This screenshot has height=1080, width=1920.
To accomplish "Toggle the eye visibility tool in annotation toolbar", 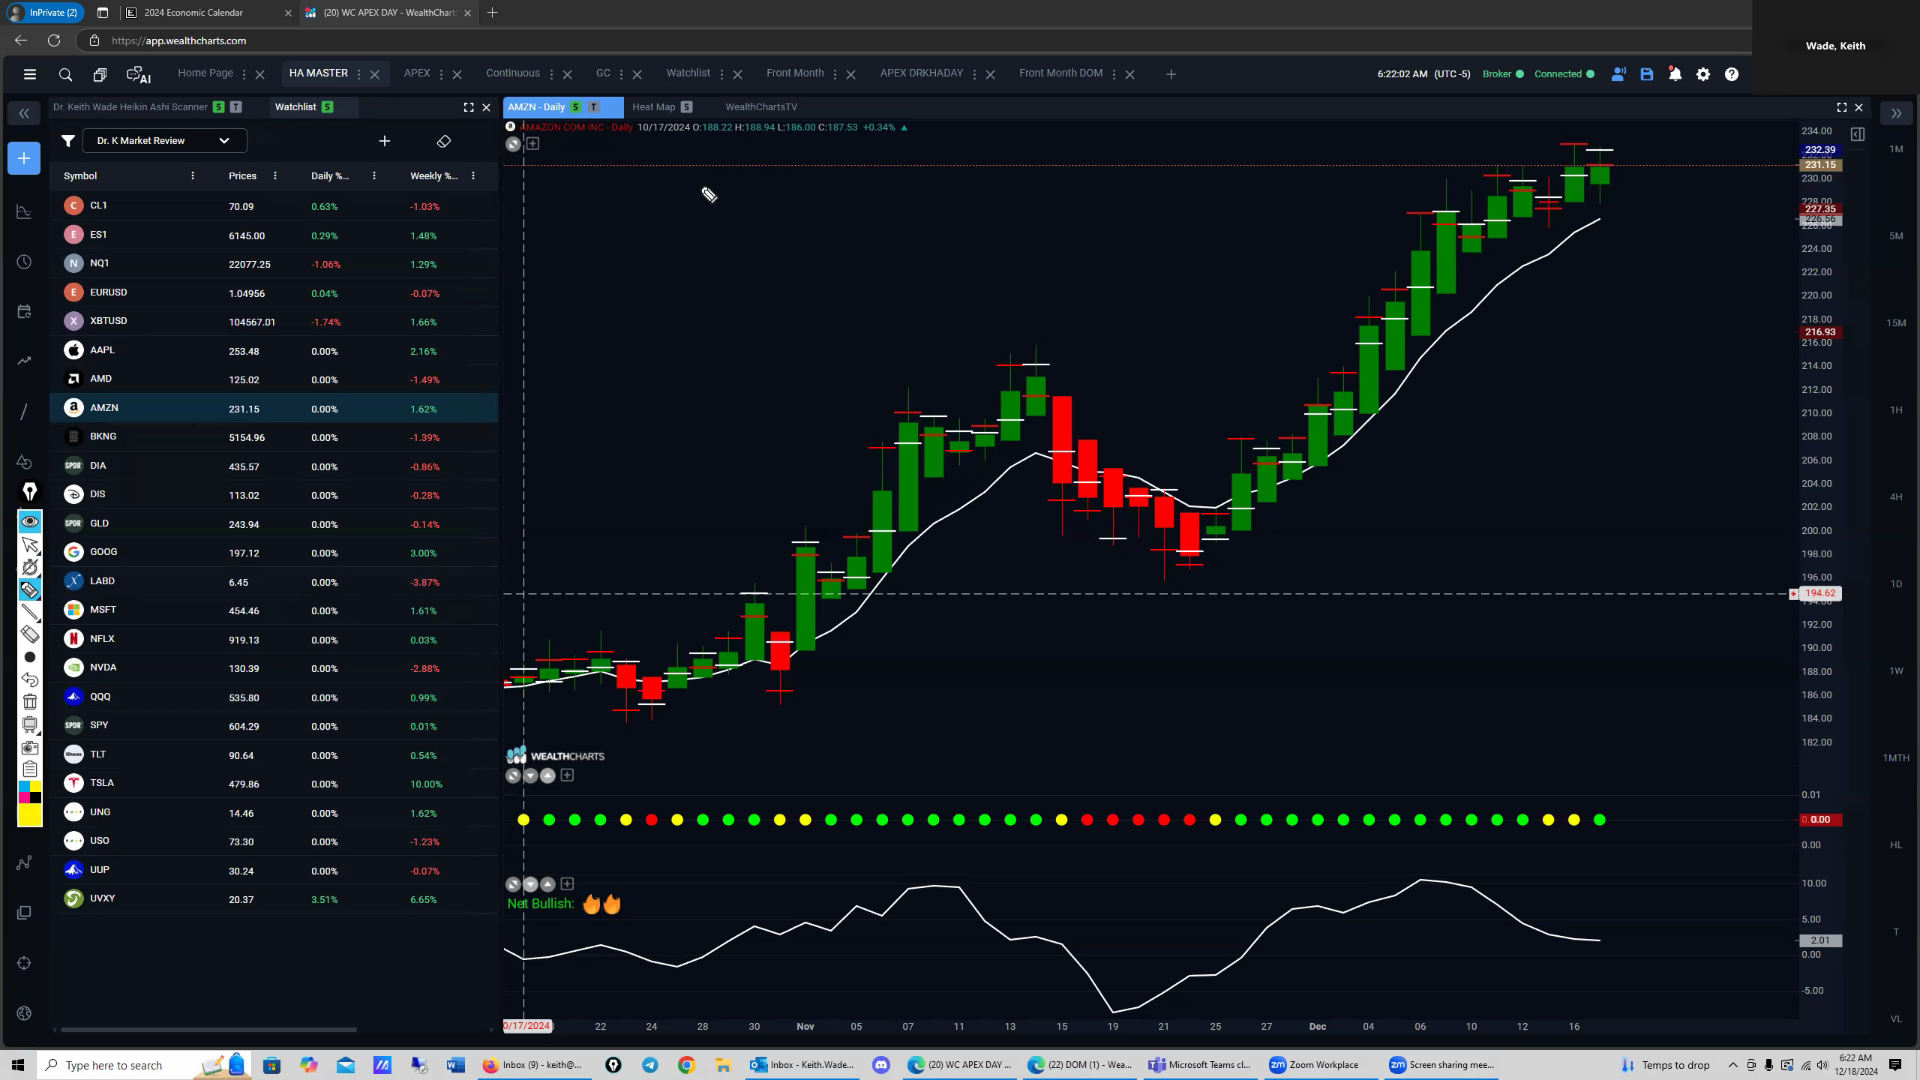I will (x=30, y=521).
